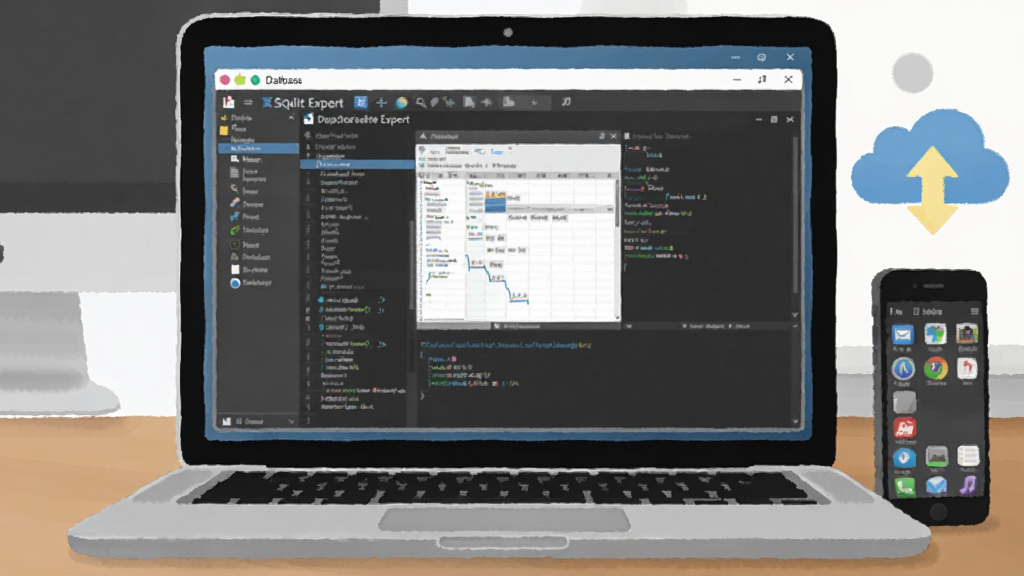Click the hamburger menu icon beside Sqilit Expert

pyautogui.click(x=248, y=103)
